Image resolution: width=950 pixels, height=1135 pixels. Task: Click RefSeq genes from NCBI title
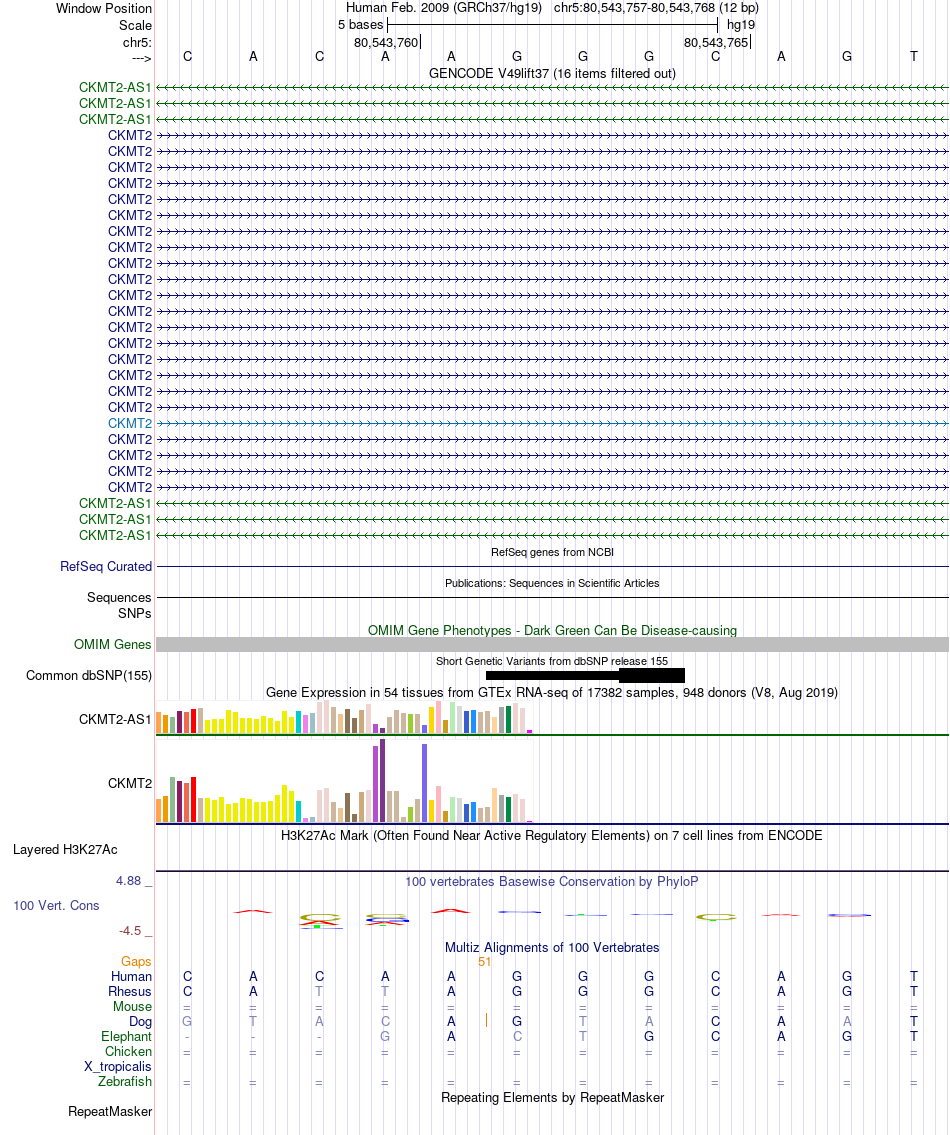(552, 552)
